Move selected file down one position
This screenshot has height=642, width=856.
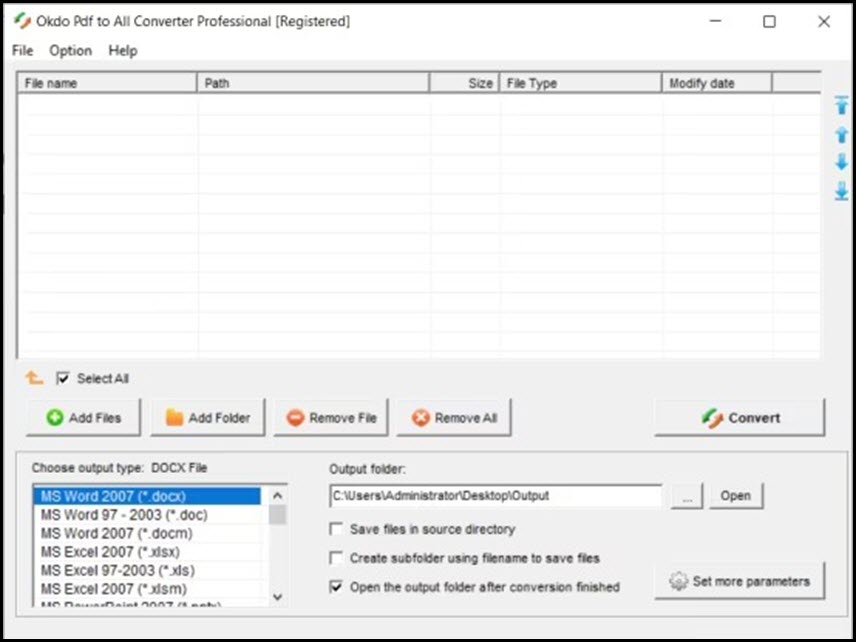click(x=841, y=162)
